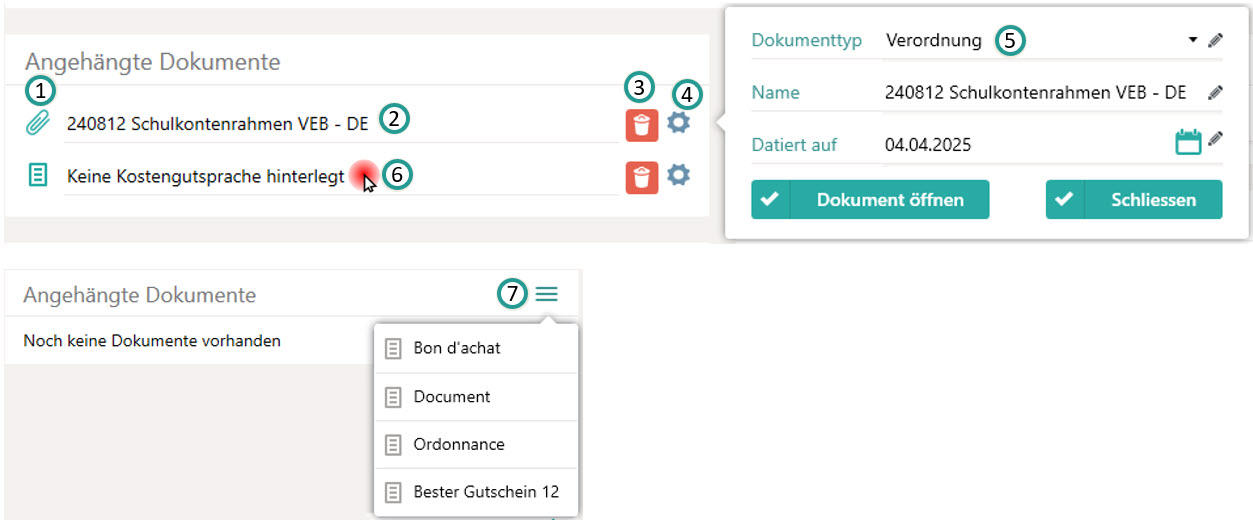Click upper Angehängte Dokumente heading

(153, 62)
